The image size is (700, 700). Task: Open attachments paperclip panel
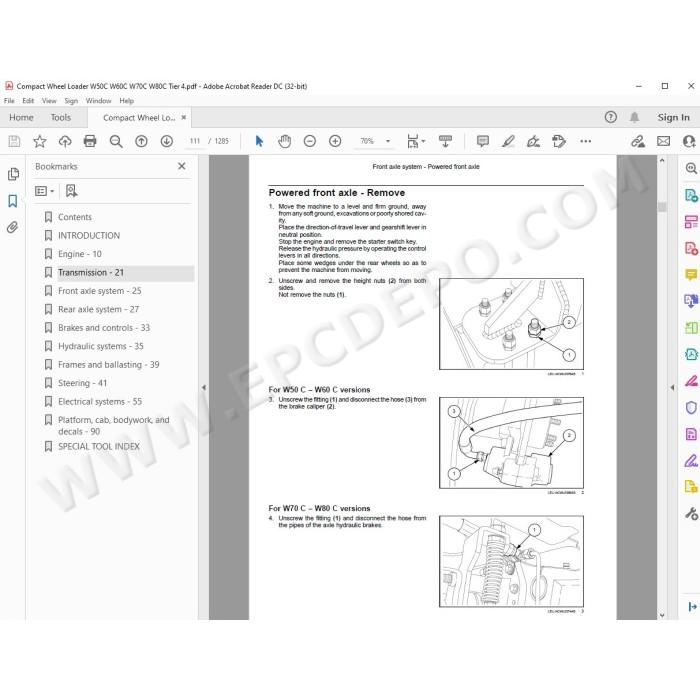(x=12, y=227)
